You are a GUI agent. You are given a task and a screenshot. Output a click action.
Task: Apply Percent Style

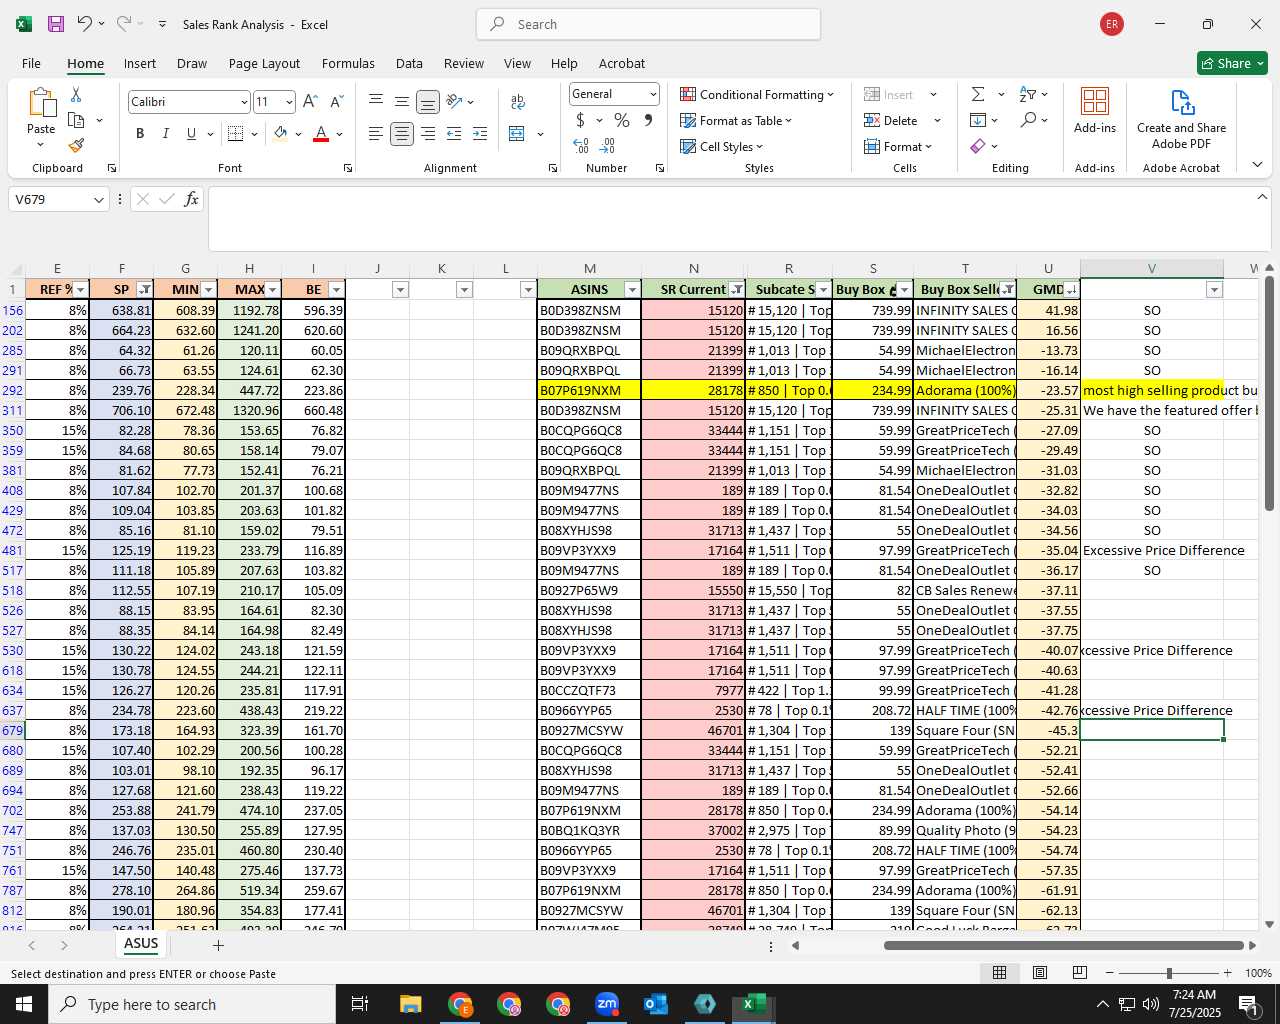click(622, 120)
